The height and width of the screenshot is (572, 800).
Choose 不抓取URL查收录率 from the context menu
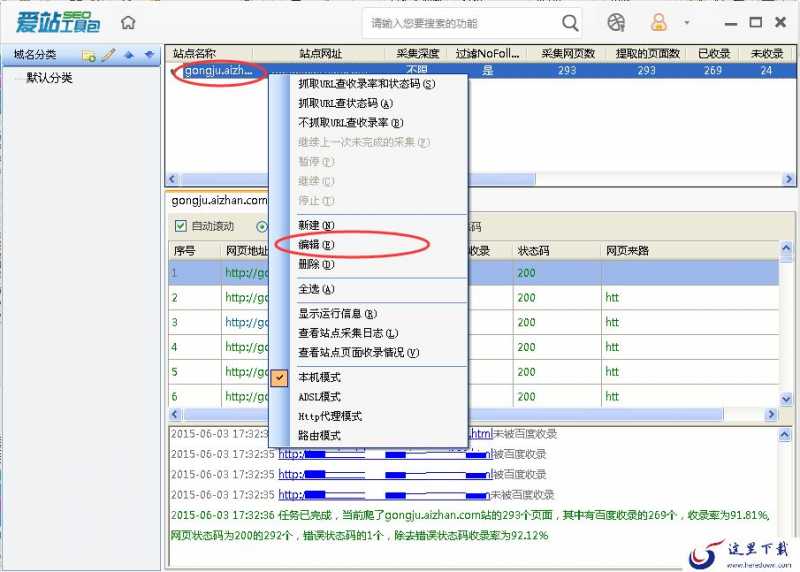pos(368,122)
